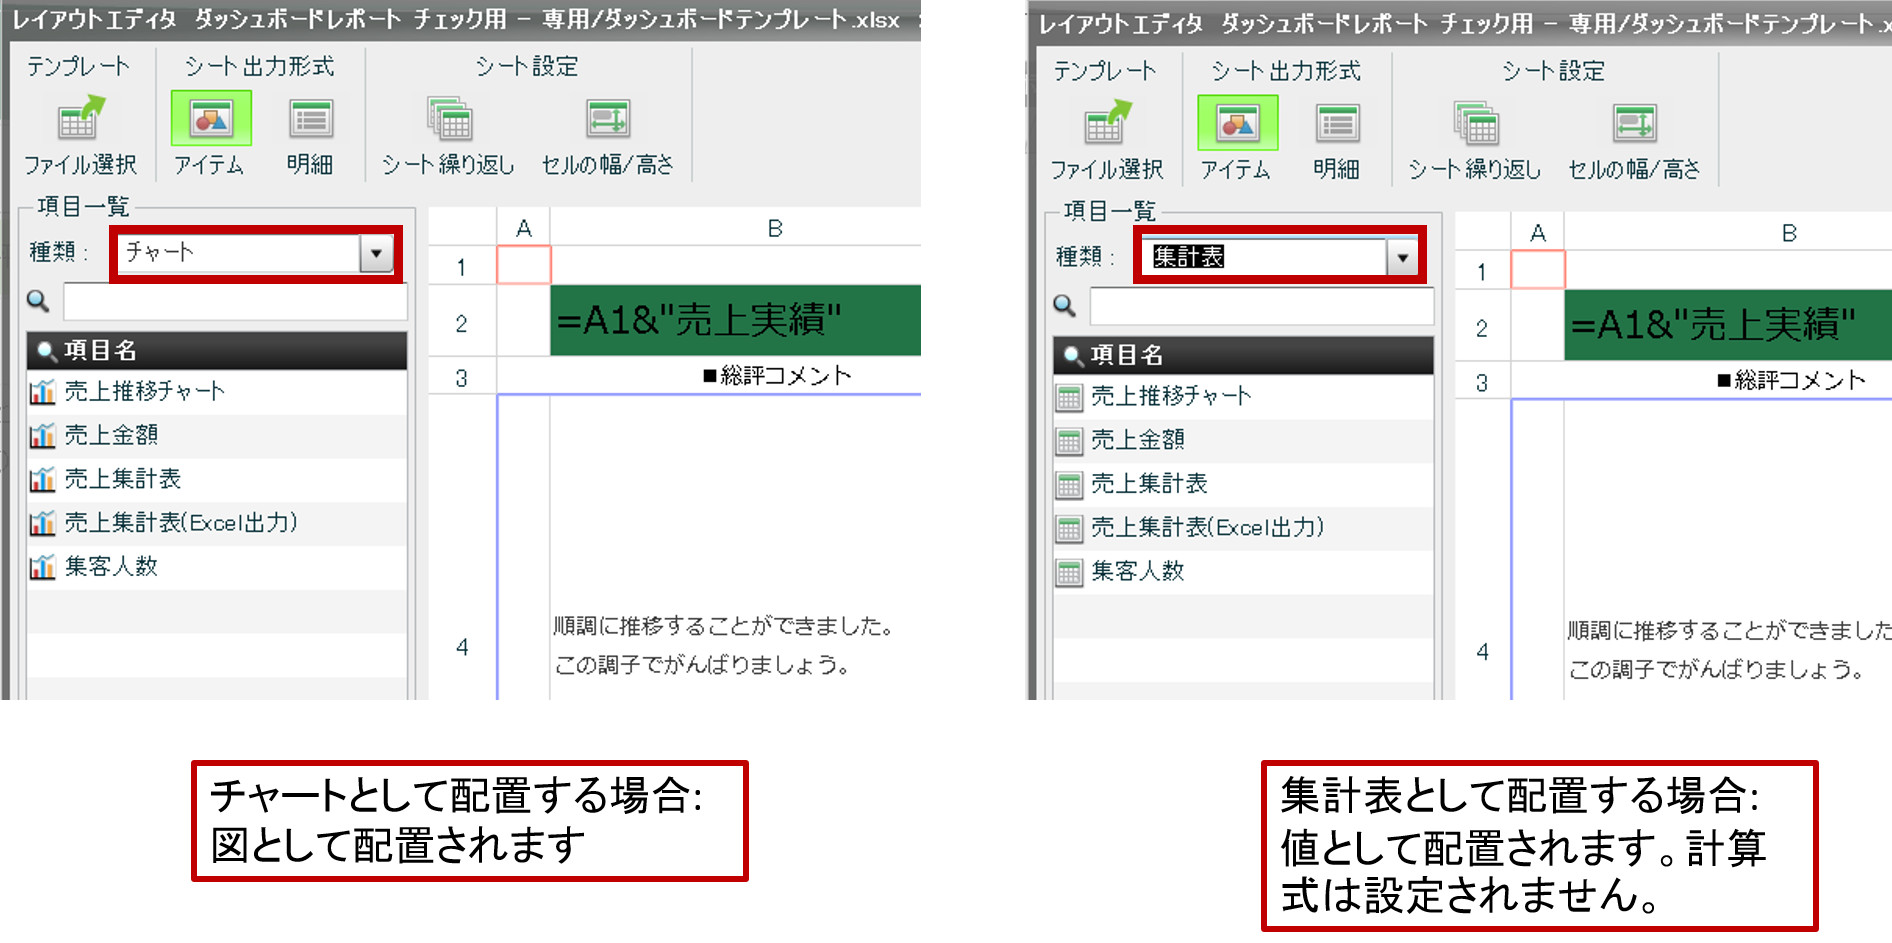Select the table item 売上金額 in the right list
The width and height of the screenshot is (1892, 943).
point(1137,440)
